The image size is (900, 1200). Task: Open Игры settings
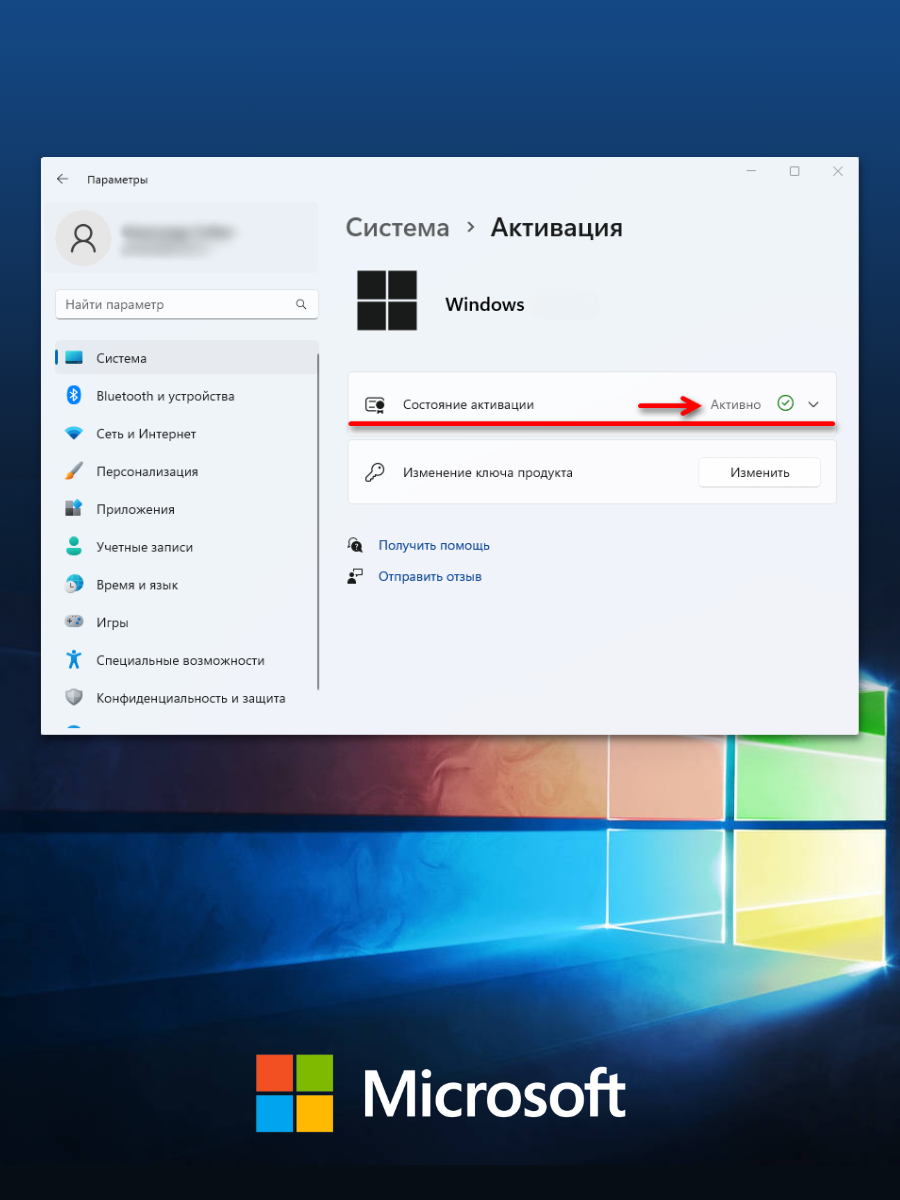186,622
